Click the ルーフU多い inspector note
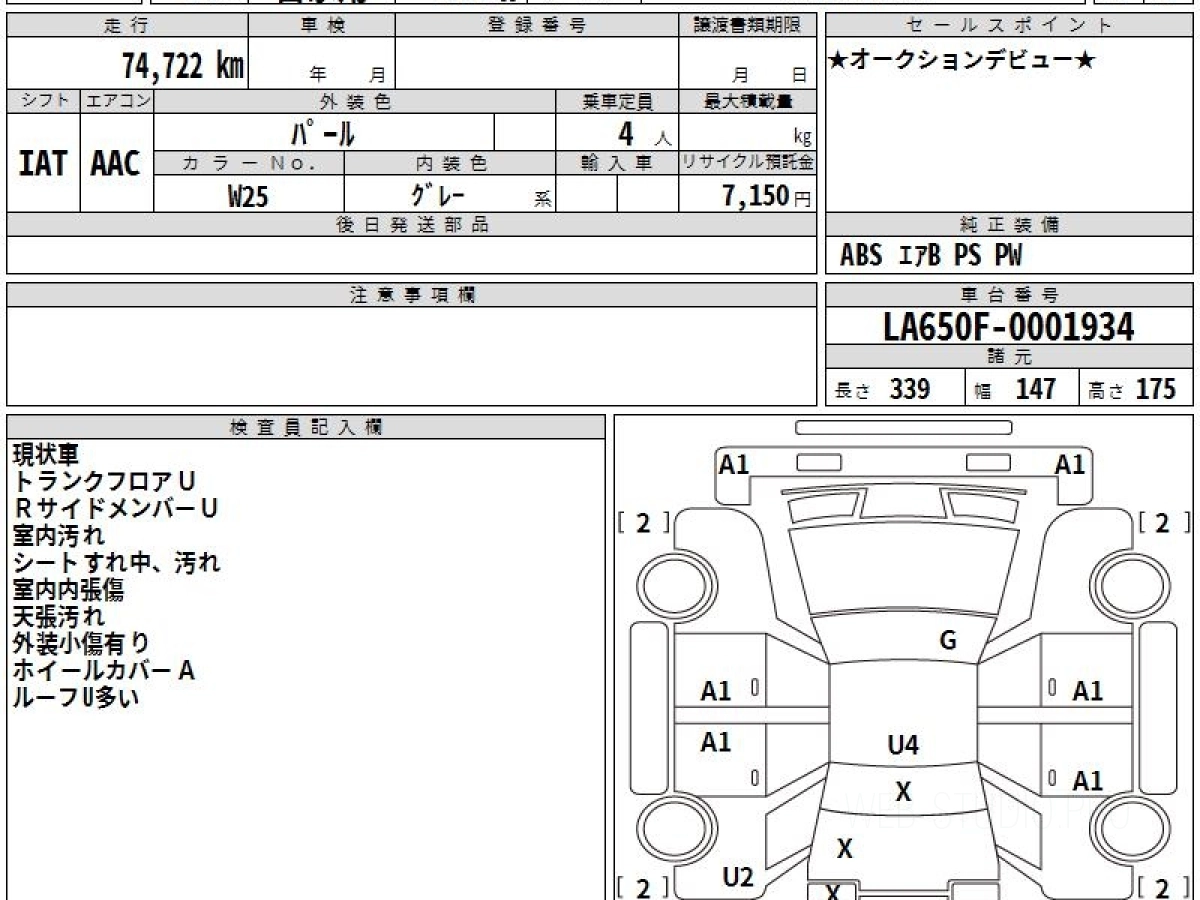The image size is (1200, 900). click(76, 698)
